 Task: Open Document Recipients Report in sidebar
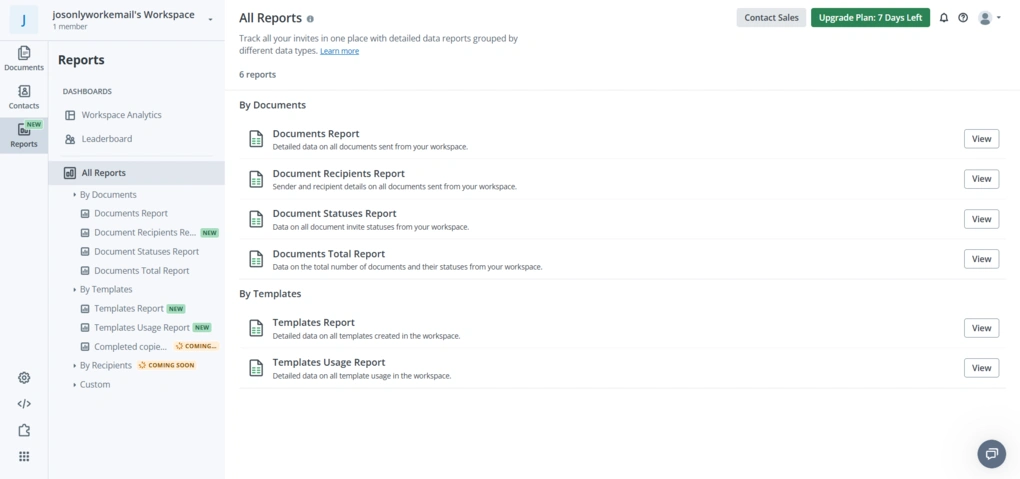pyautogui.click(x=145, y=232)
